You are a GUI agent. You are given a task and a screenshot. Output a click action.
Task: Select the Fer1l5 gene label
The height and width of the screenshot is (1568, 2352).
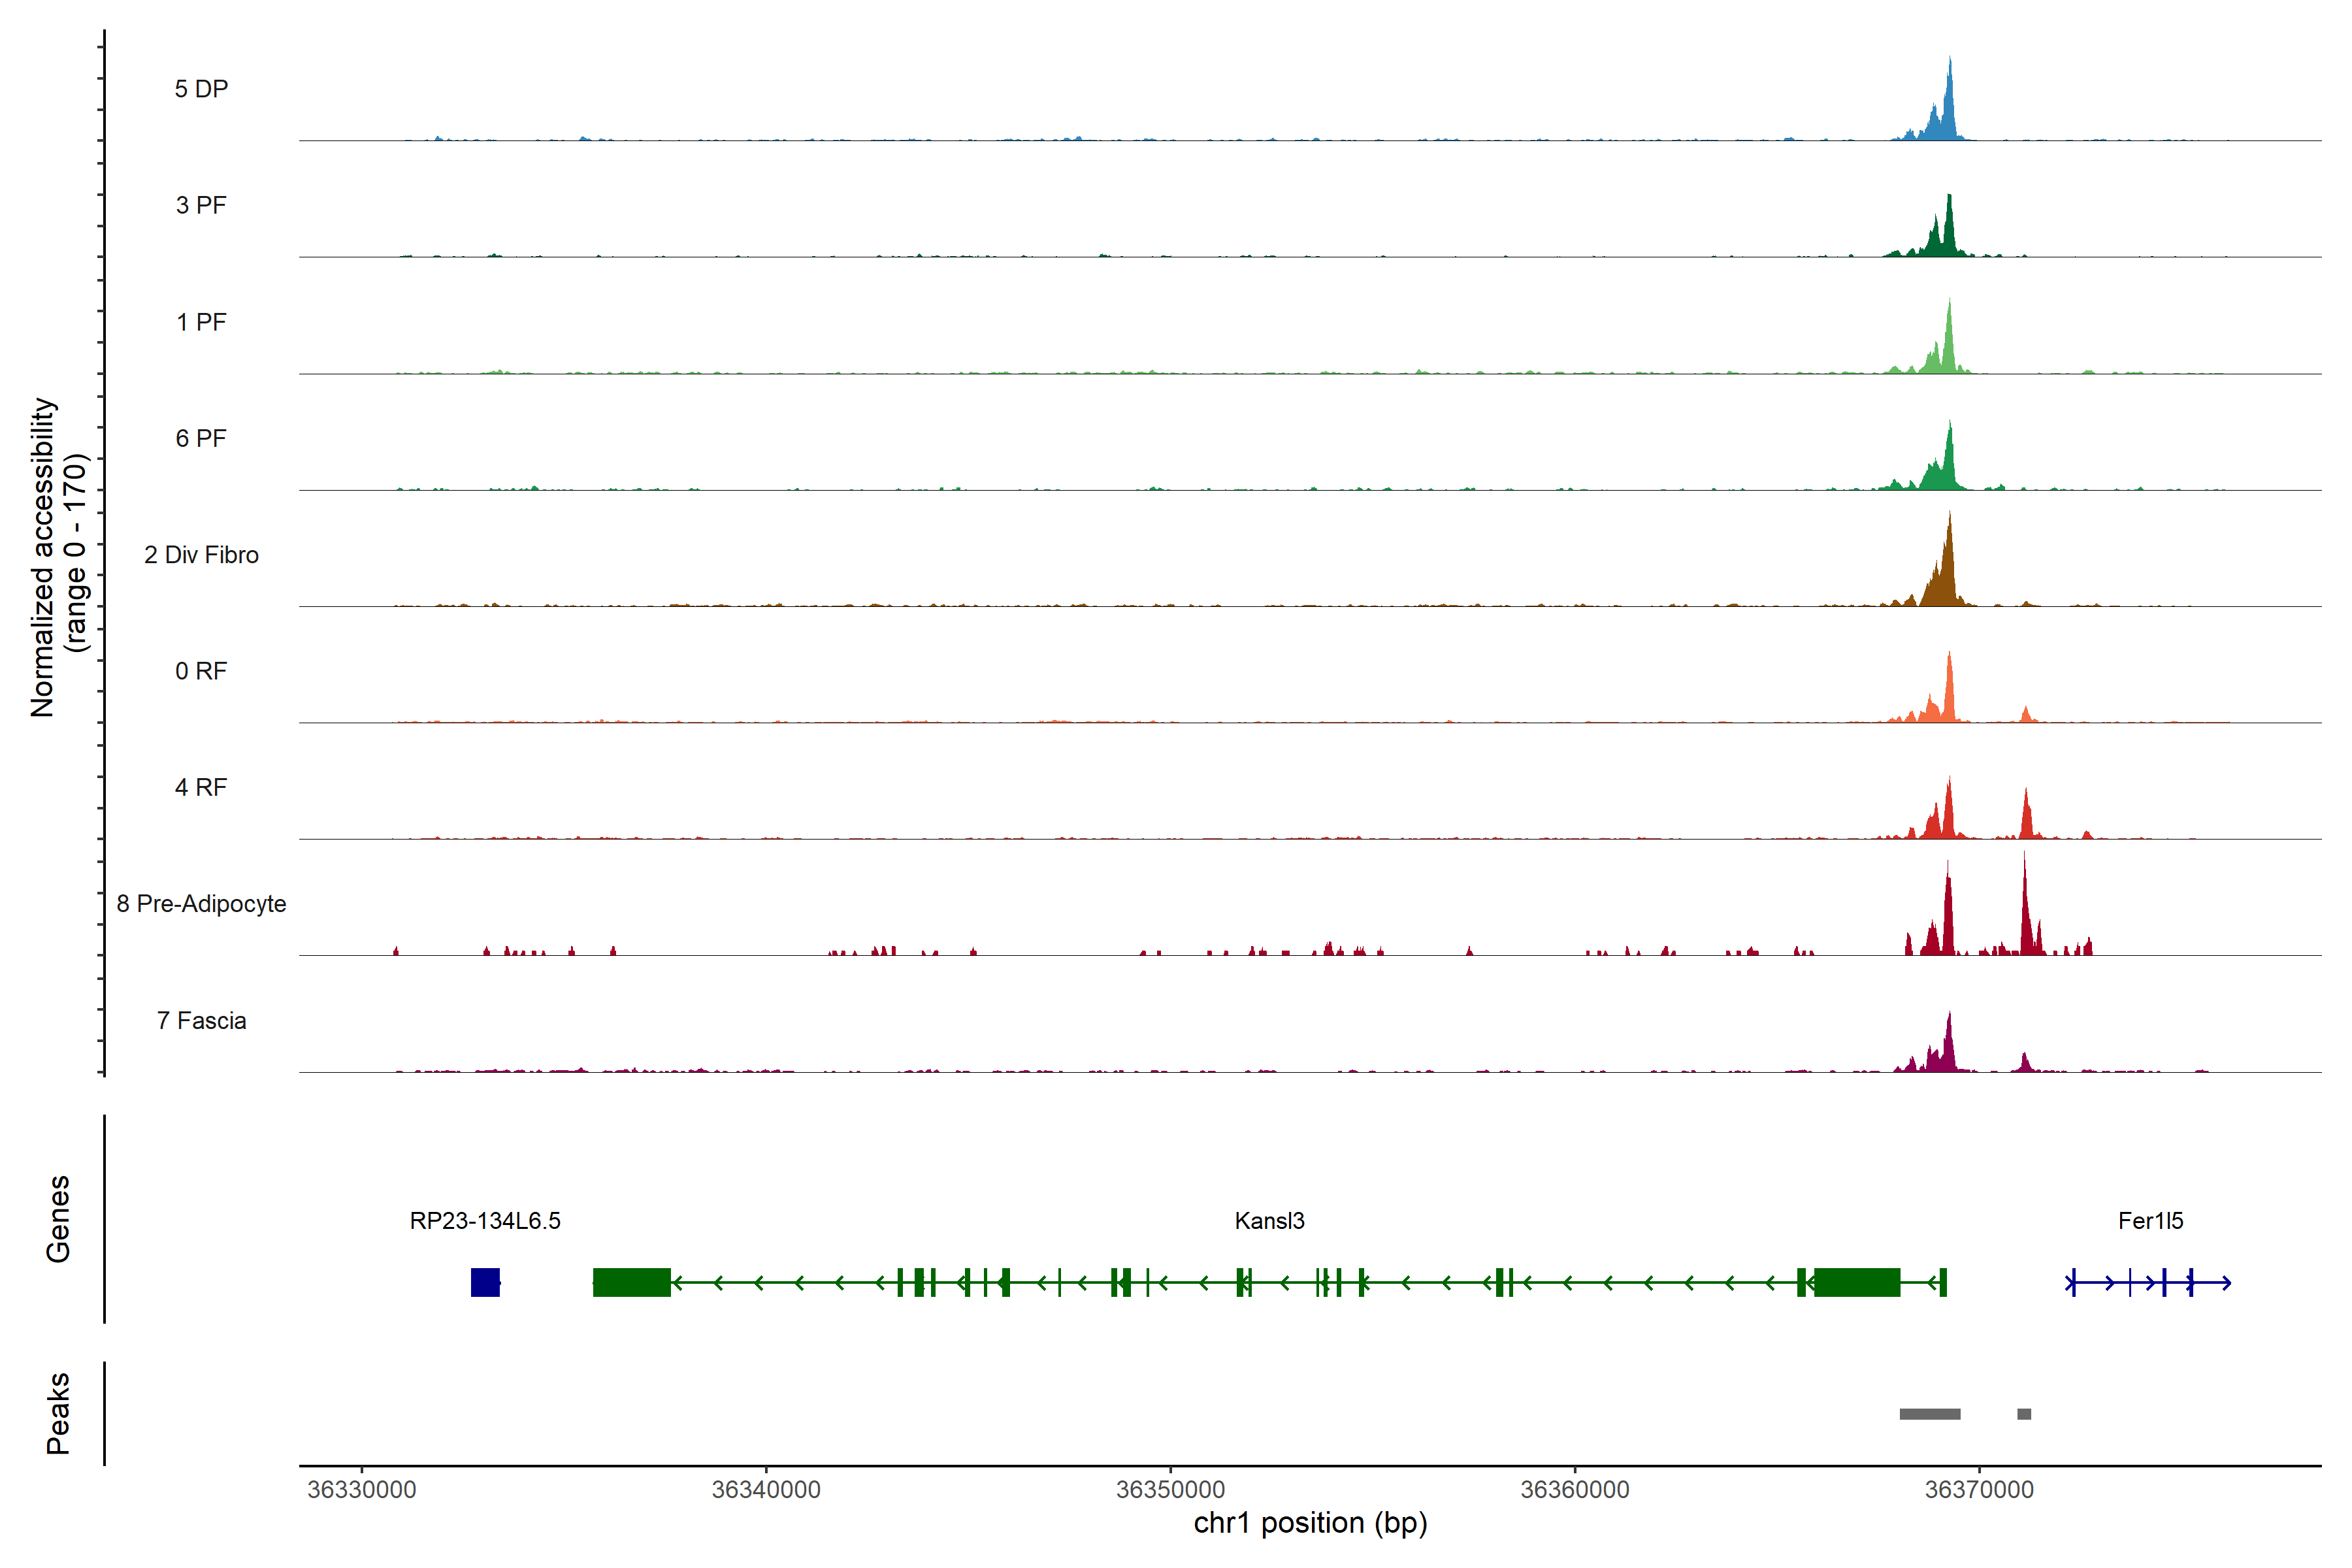(x=2150, y=1221)
